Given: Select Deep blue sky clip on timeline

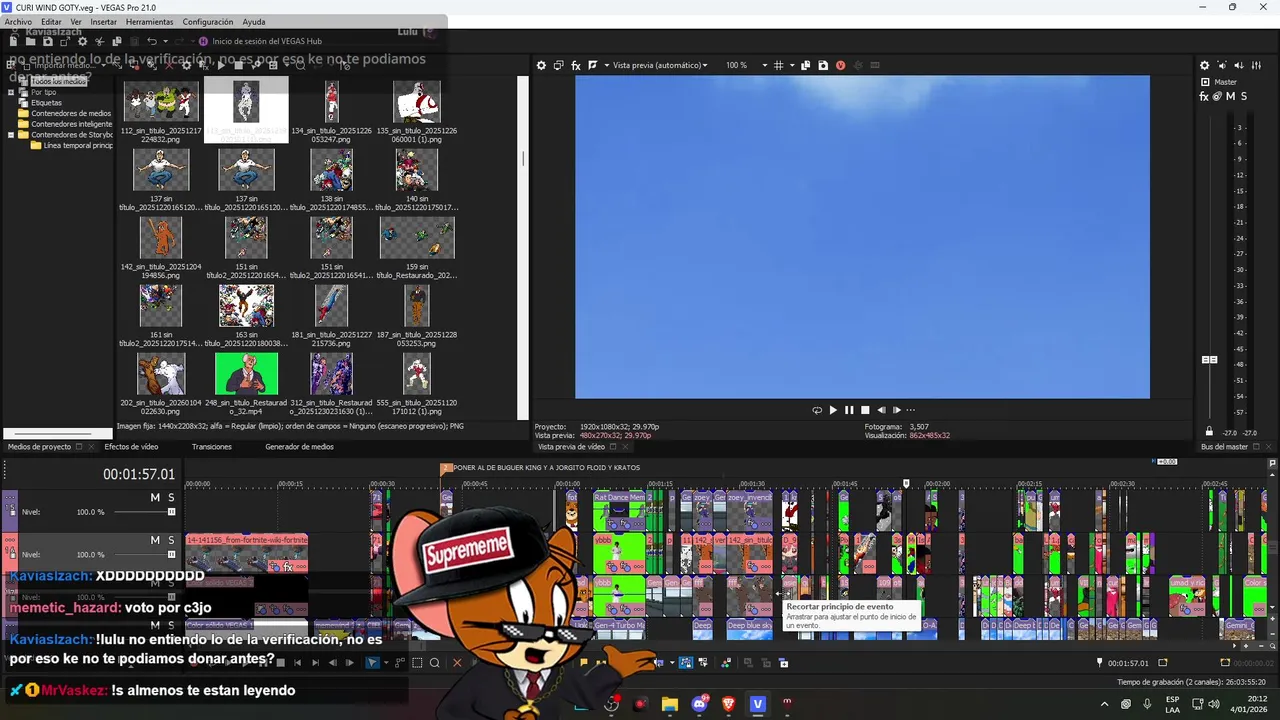Looking at the screenshot, I should (749, 629).
